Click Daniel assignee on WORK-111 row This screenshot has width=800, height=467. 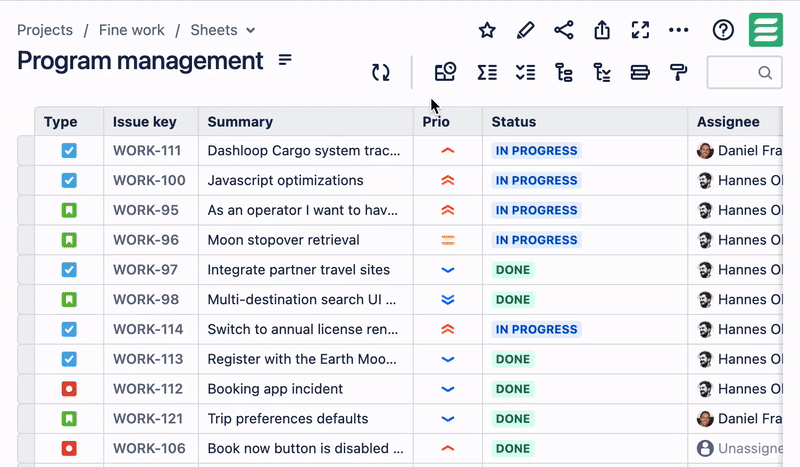tap(739, 151)
